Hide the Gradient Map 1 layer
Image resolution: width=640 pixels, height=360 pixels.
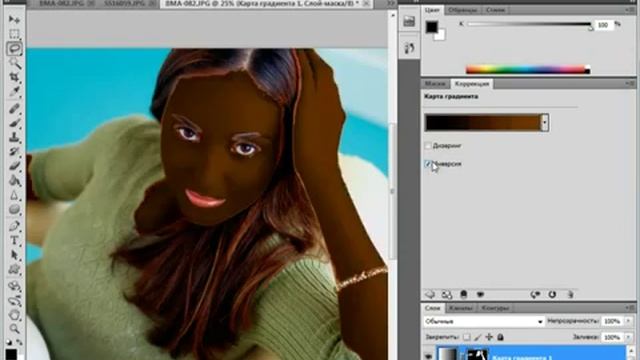click(x=428, y=356)
